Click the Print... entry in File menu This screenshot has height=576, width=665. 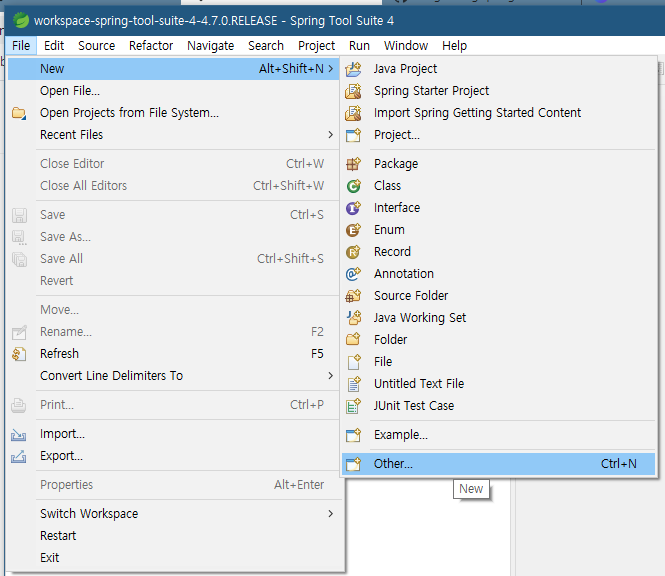pos(173,405)
